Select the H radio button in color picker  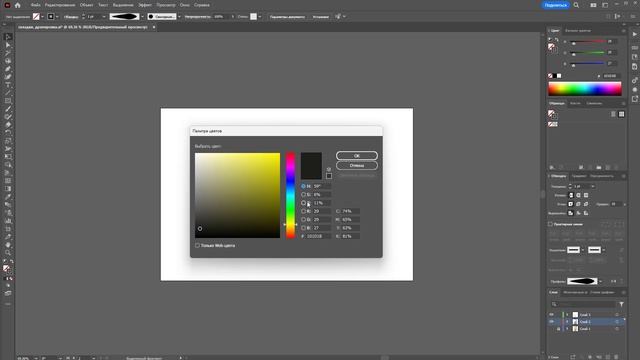pos(303,186)
